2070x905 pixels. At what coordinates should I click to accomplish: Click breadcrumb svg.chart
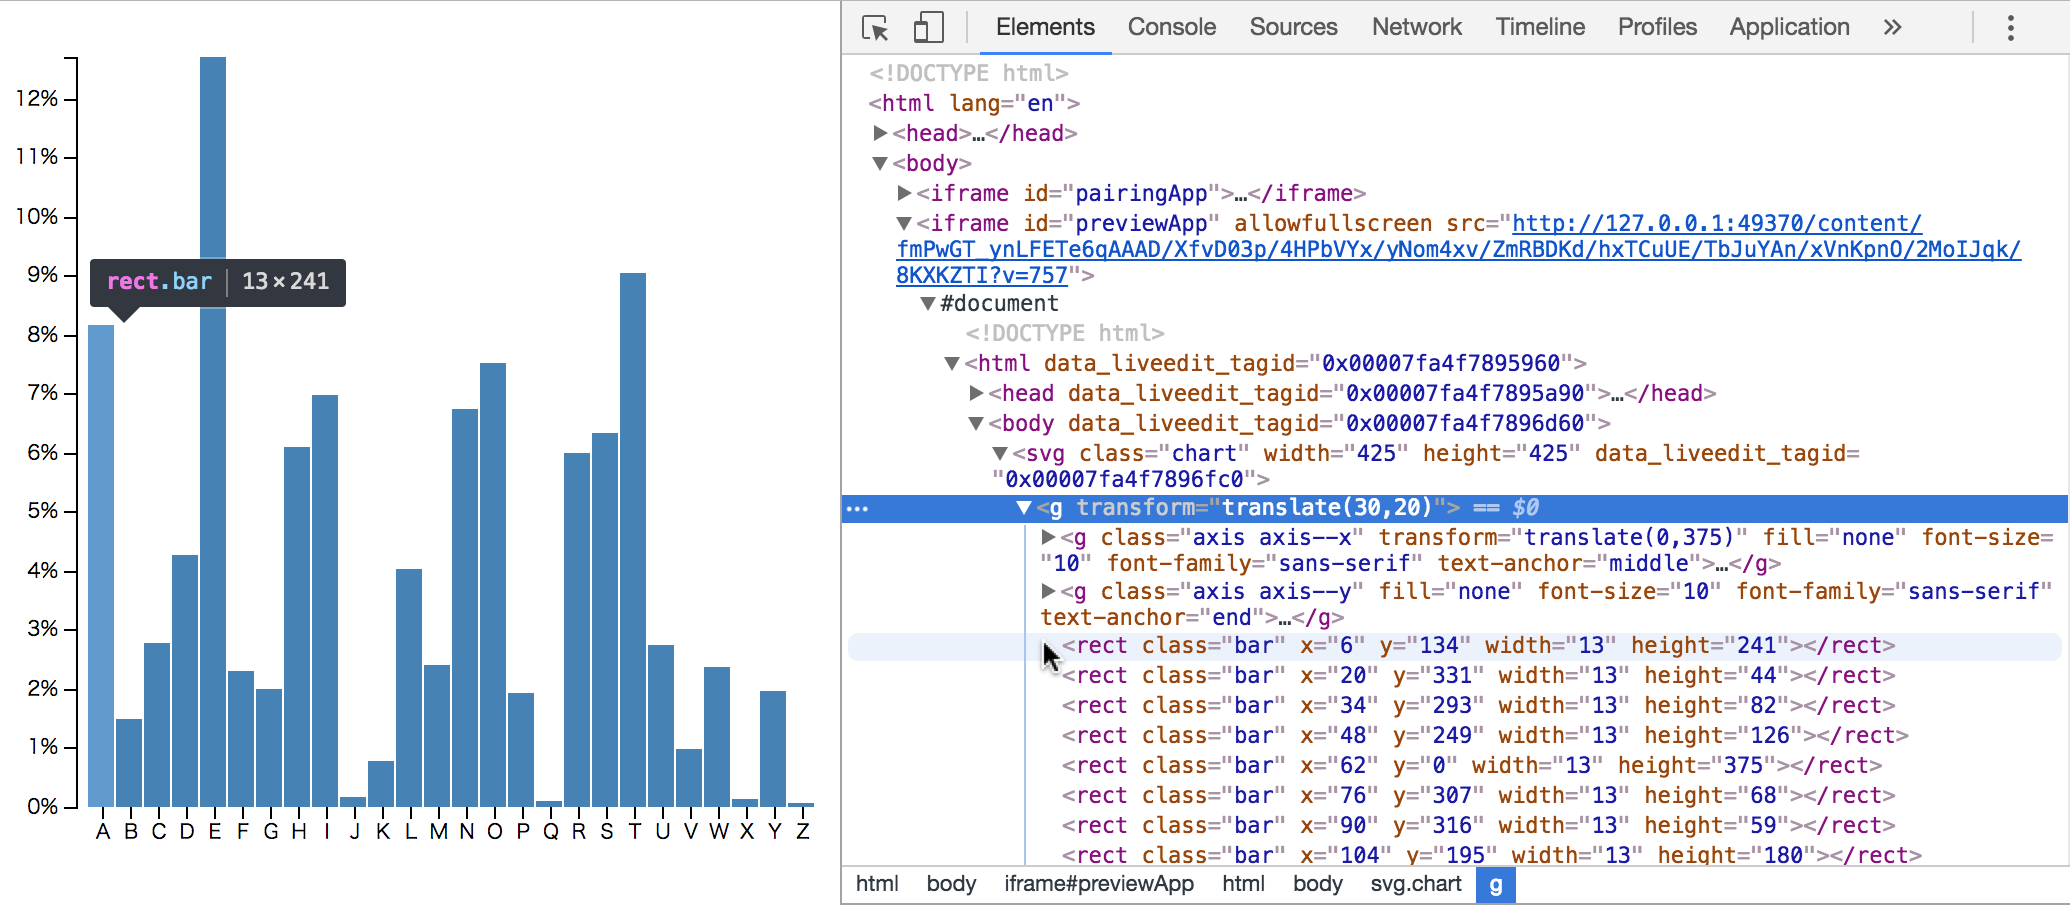coord(1416,884)
